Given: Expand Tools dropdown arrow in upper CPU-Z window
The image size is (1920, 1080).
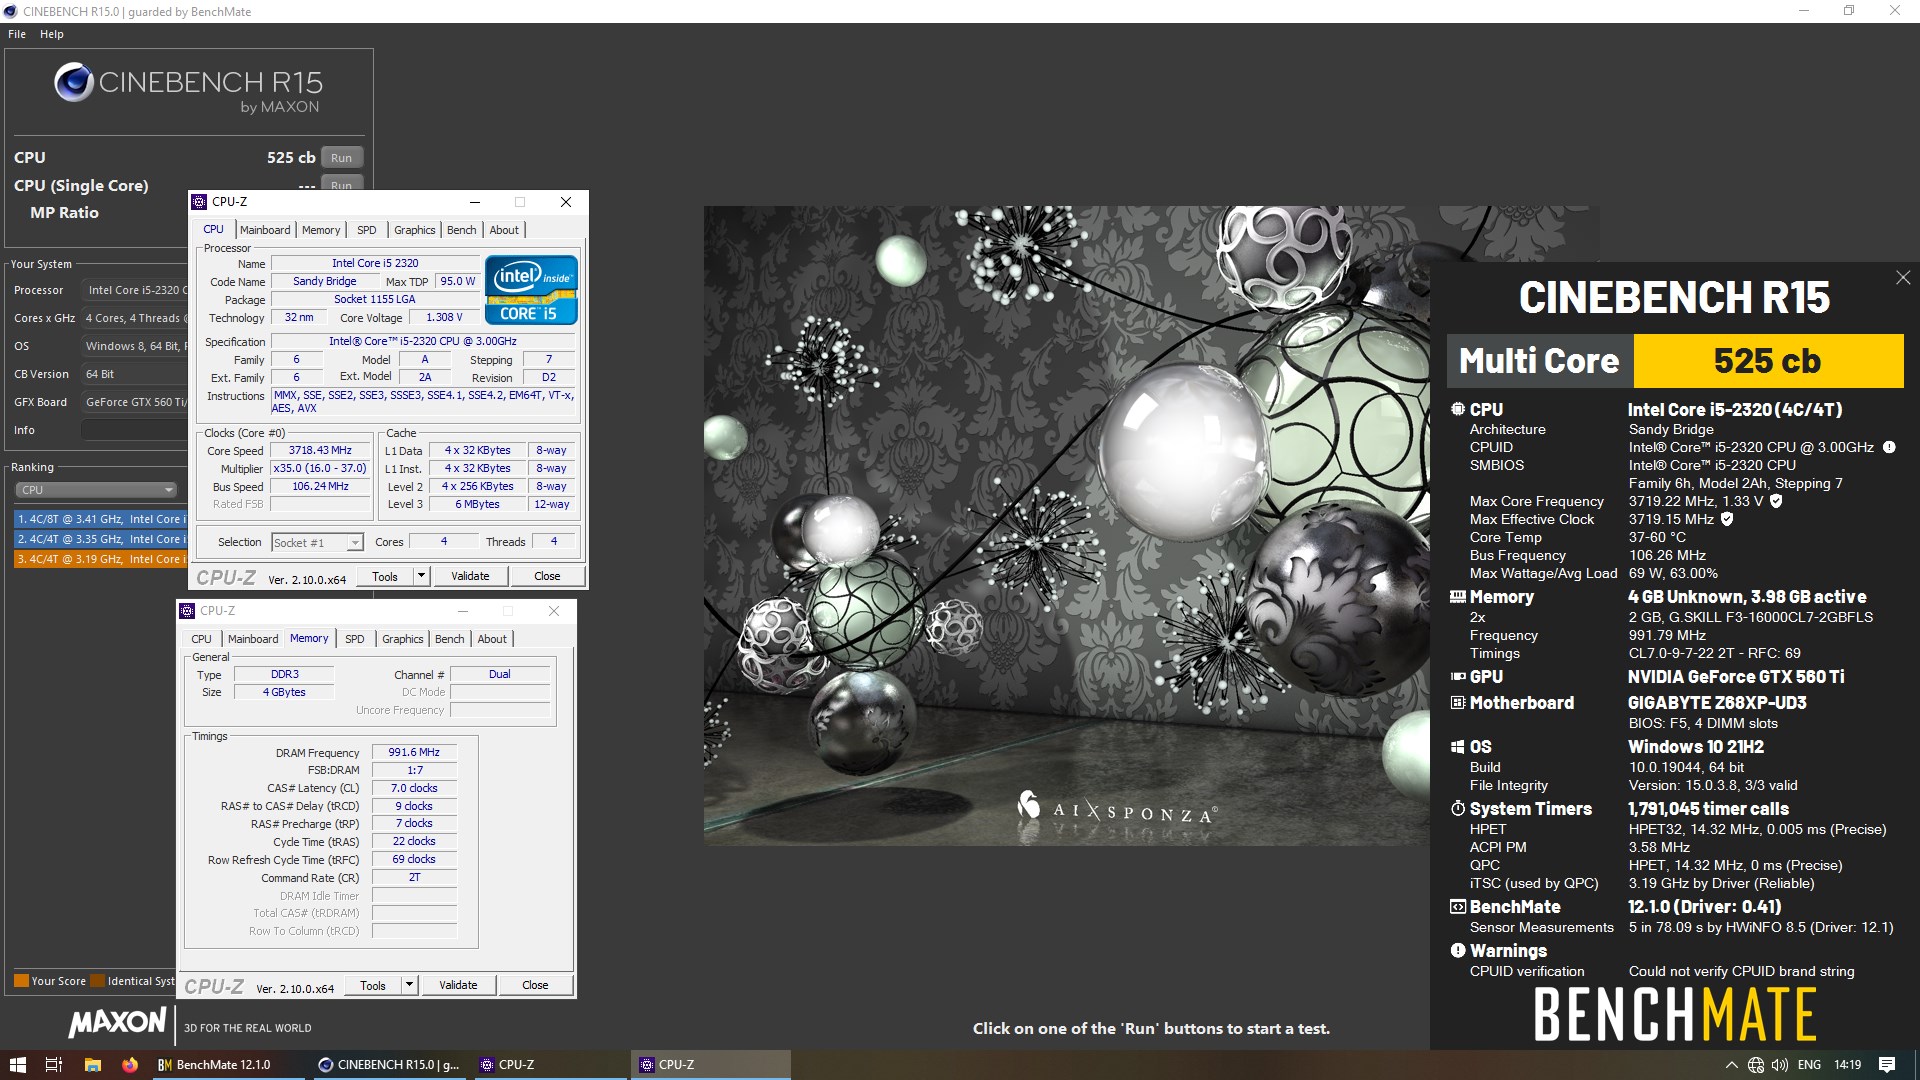Looking at the screenshot, I should [421, 576].
